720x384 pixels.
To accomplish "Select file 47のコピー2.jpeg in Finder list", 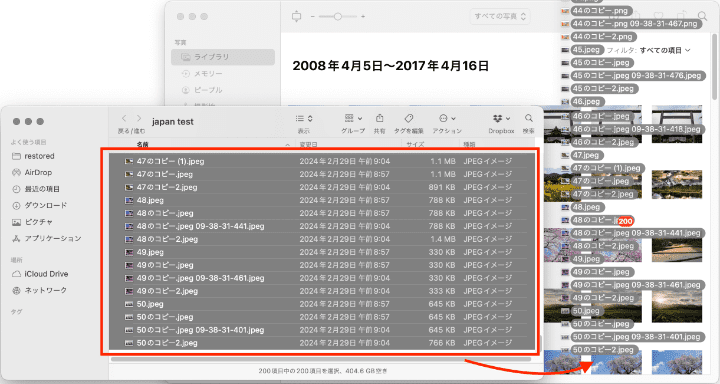I will pyautogui.click(x=322, y=187).
